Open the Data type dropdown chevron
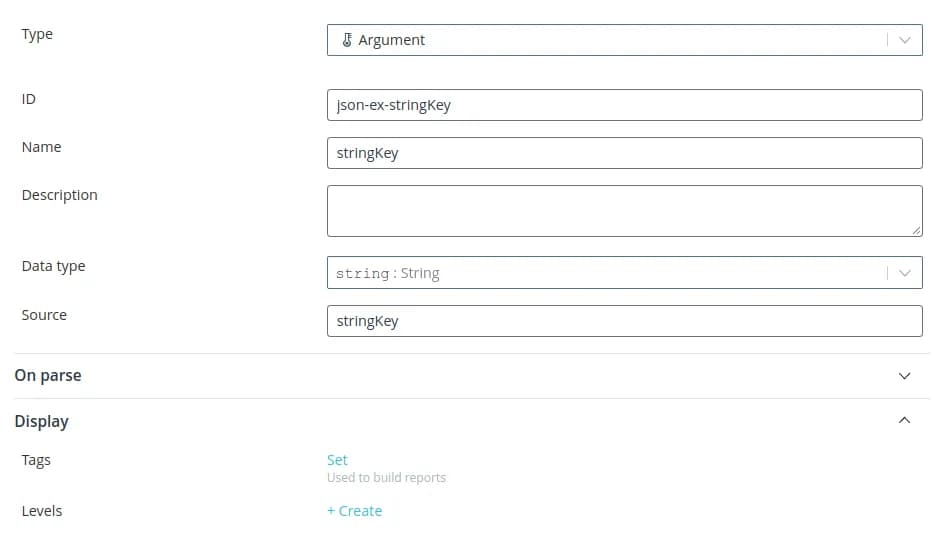The image size is (952, 559). click(904, 273)
